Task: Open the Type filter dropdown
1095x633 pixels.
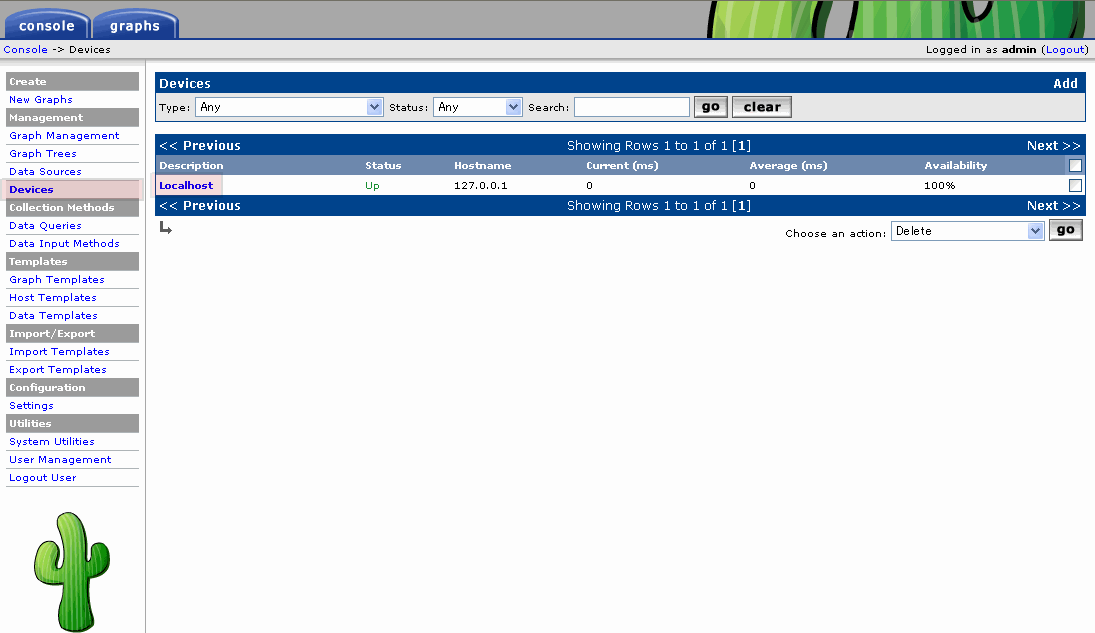Action: click(289, 107)
